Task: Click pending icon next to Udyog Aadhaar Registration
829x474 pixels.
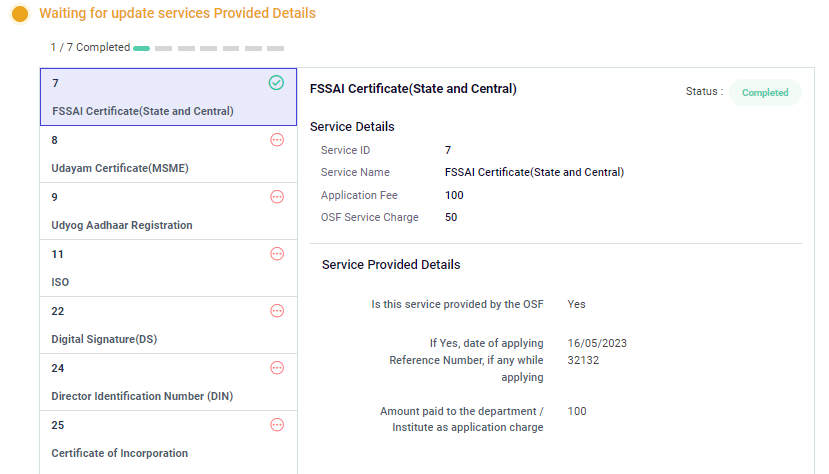Action: 277,197
